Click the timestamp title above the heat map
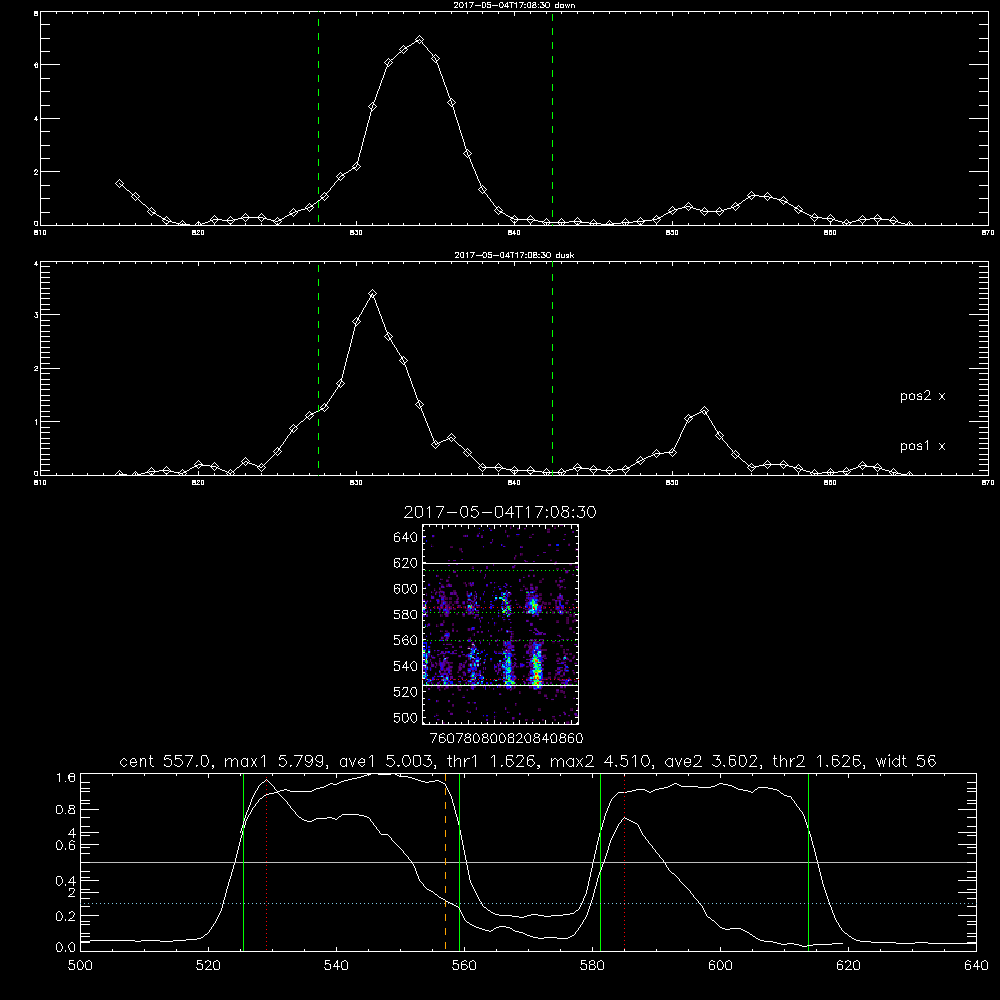The height and width of the screenshot is (1000, 1000). coord(500,512)
